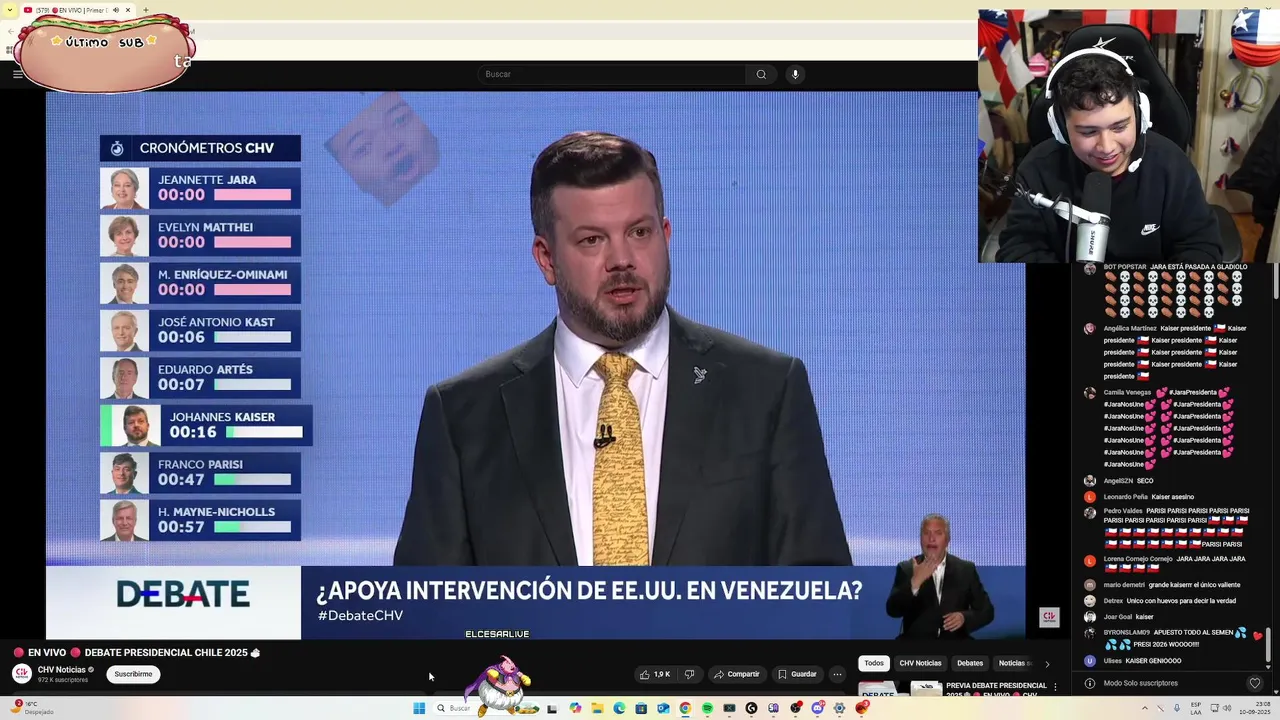The width and height of the screenshot is (1280, 720).
Task: Click chat author Lorena Cornejo Cornejo
Action: pyautogui.click(x=1138, y=559)
